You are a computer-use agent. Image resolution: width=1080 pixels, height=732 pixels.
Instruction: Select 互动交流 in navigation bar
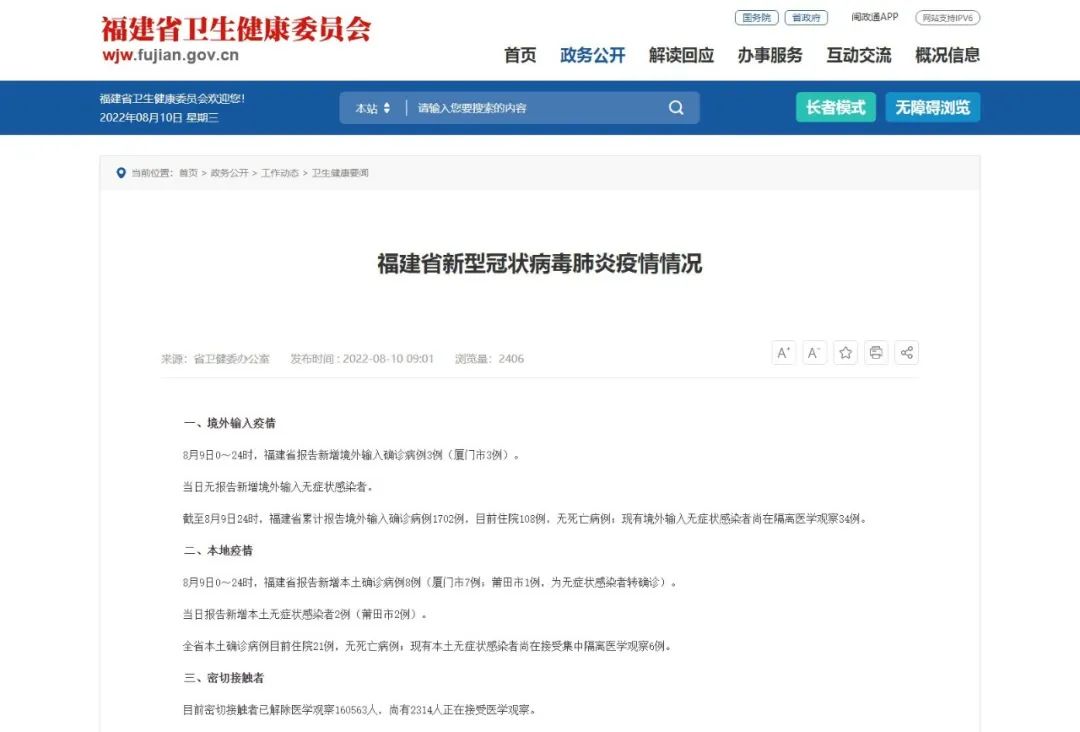click(858, 56)
